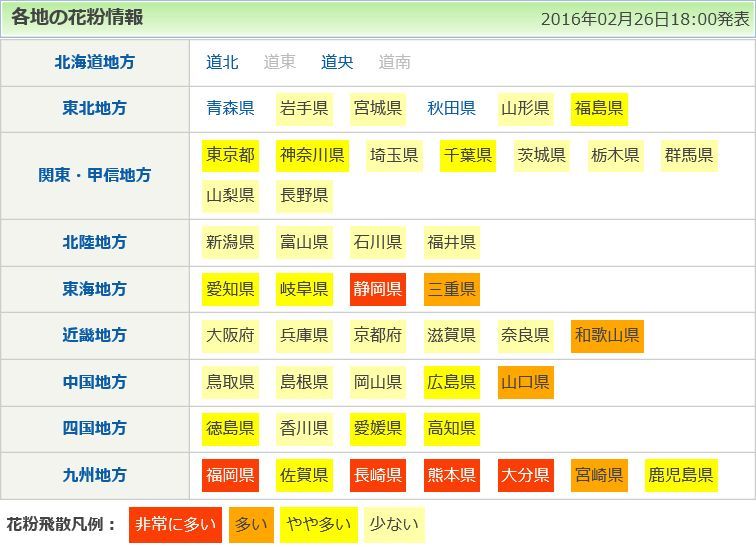Select the 大阪府 link
Image resolution: width=756 pixels, height=547 pixels.
pos(230,336)
